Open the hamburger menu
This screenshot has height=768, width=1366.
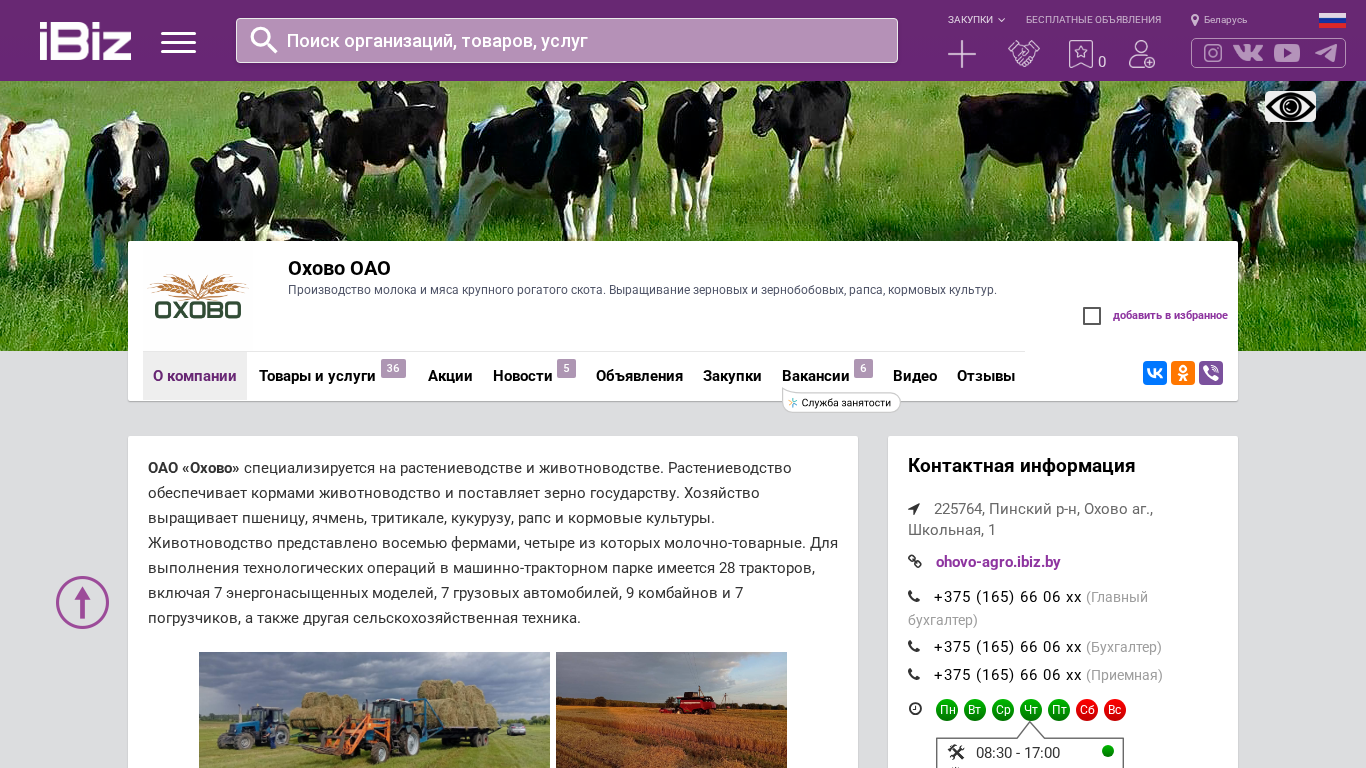[178, 42]
